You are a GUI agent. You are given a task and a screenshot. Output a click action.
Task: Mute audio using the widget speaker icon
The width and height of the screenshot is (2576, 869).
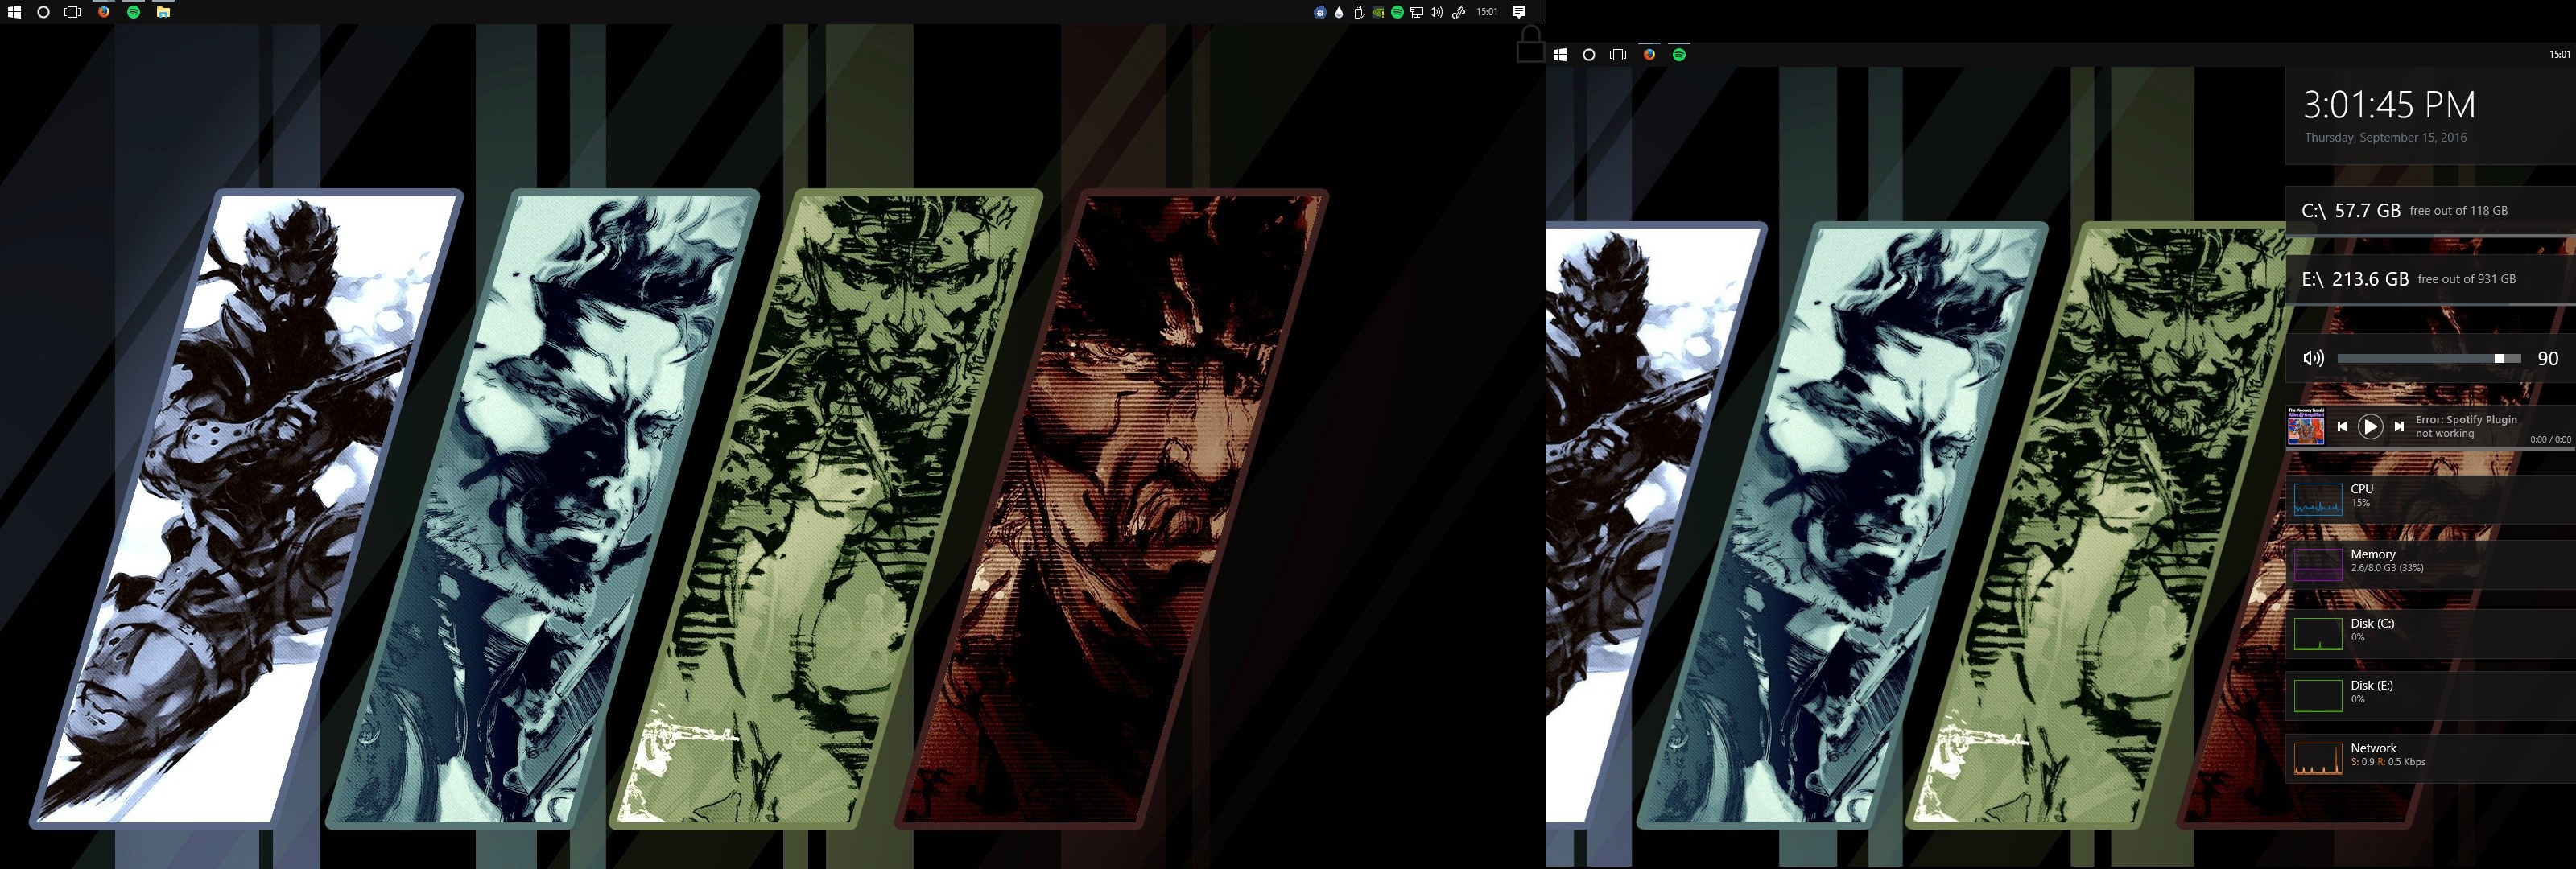pyautogui.click(x=2313, y=358)
